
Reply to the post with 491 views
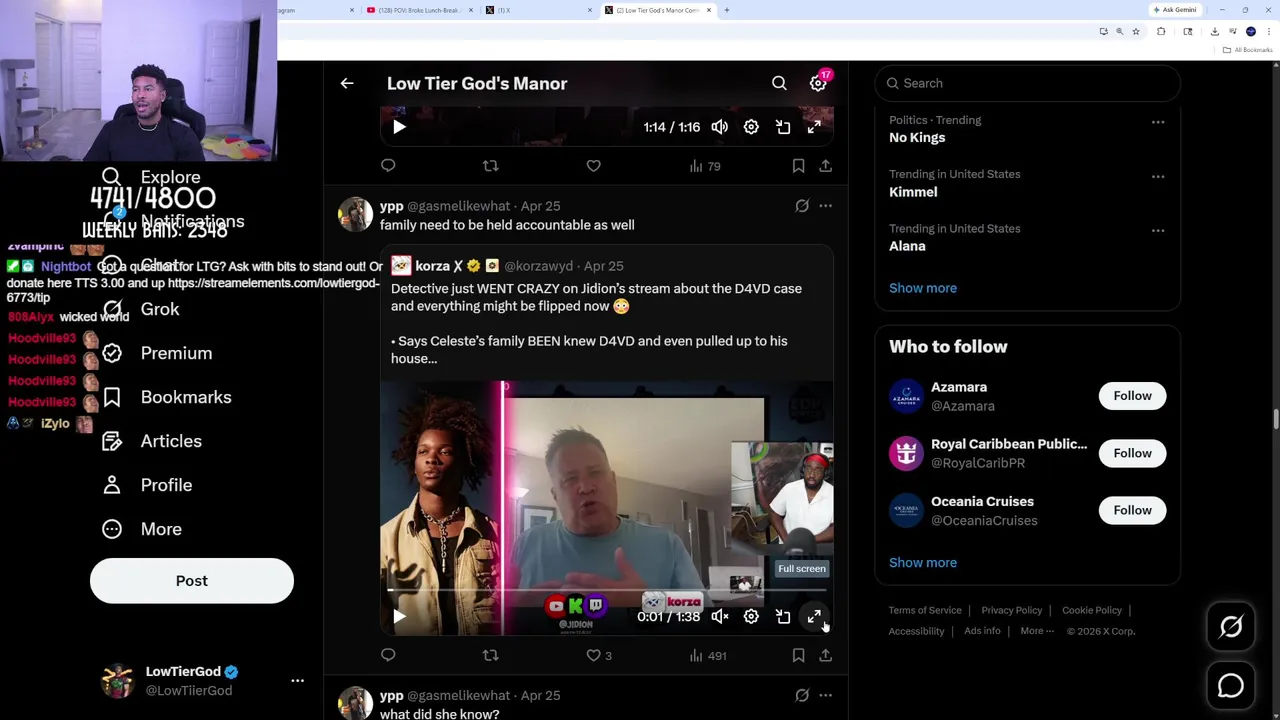click(x=388, y=656)
